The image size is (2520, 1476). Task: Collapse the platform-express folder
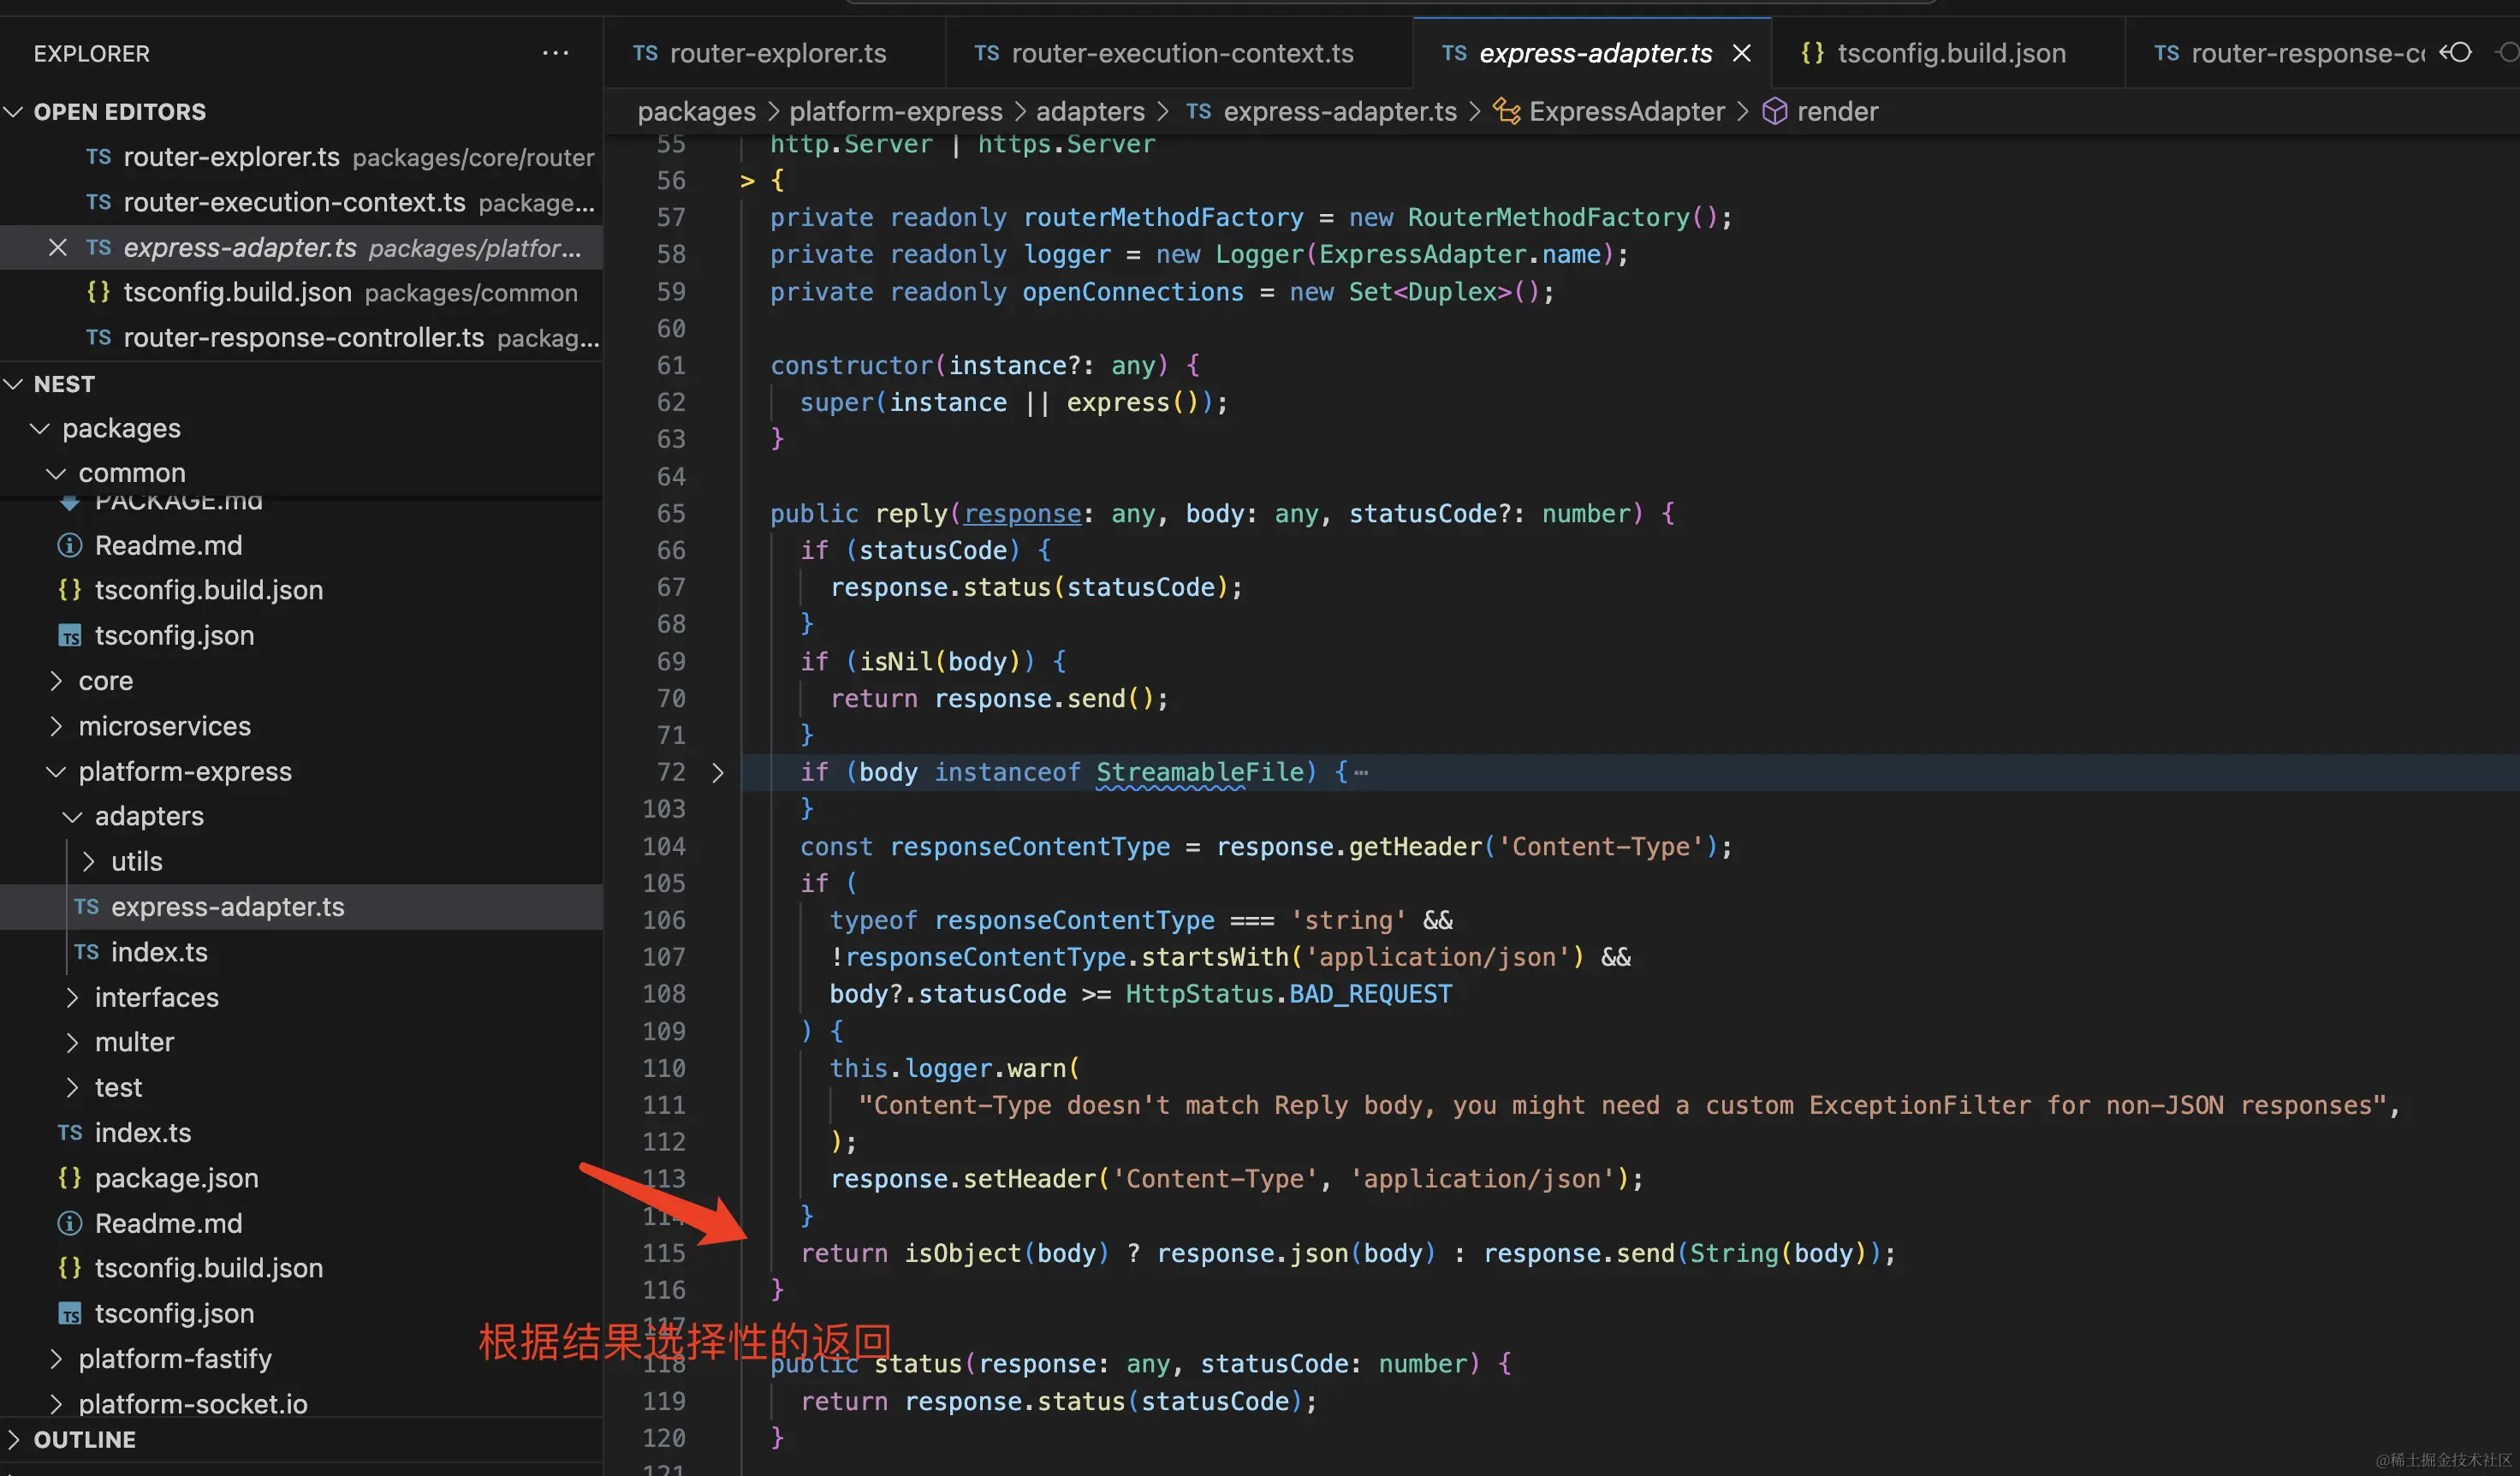(x=57, y=772)
